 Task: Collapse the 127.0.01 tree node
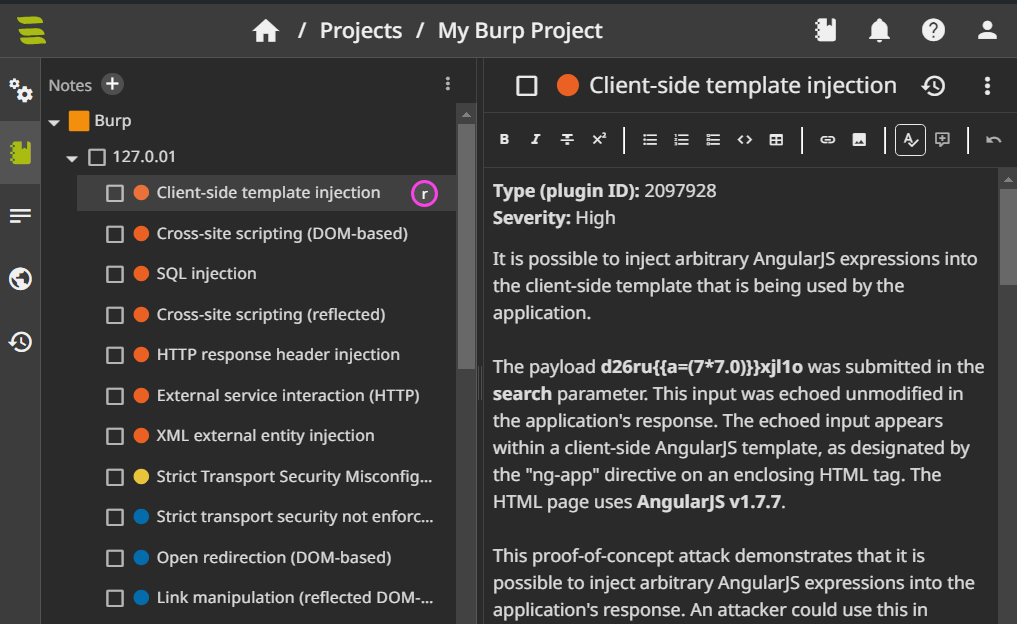pyautogui.click(x=72, y=158)
